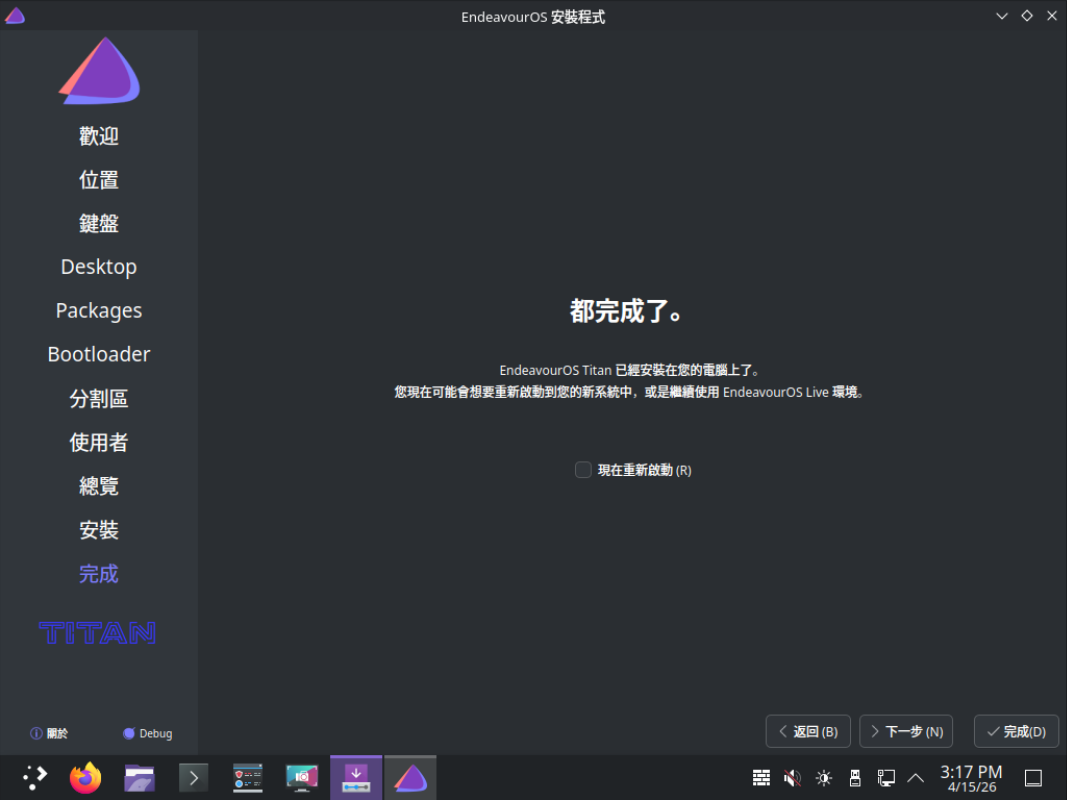Open the network connections tray icon
Image resolution: width=1067 pixels, height=800 pixels.
pyautogui.click(x=886, y=777)
